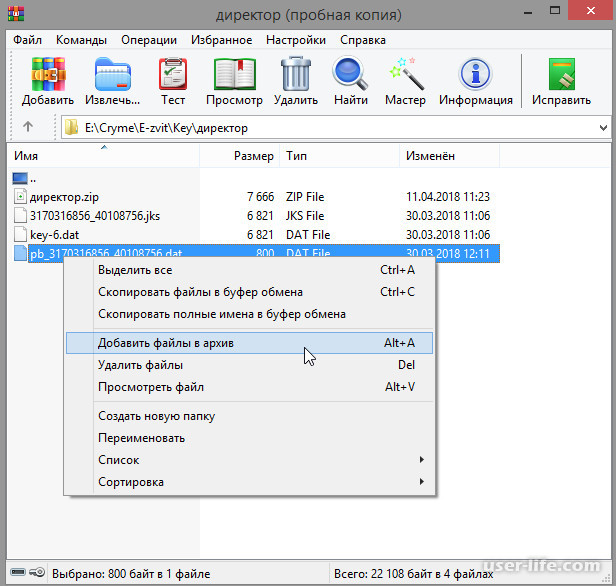Open the Найти (Find) magnifier tool
Screen dimensions: 616x586
pyautogui.click(x=350, y=73)
